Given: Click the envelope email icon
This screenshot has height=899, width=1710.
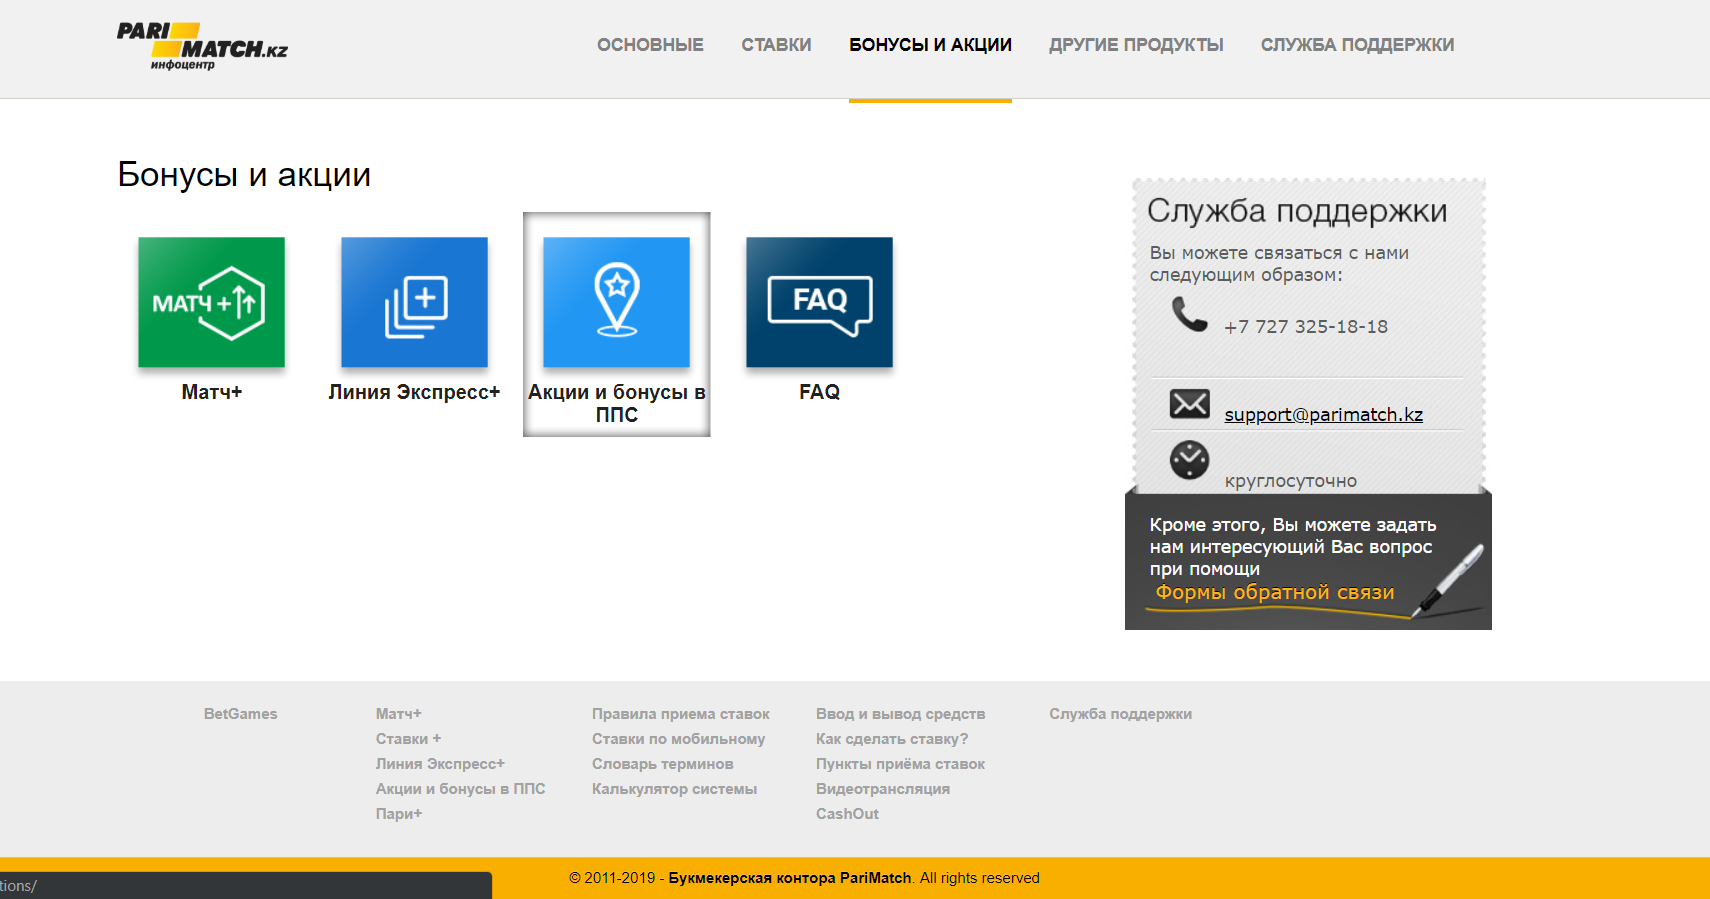Looking at the screenshot, I should pos(1189,404).
